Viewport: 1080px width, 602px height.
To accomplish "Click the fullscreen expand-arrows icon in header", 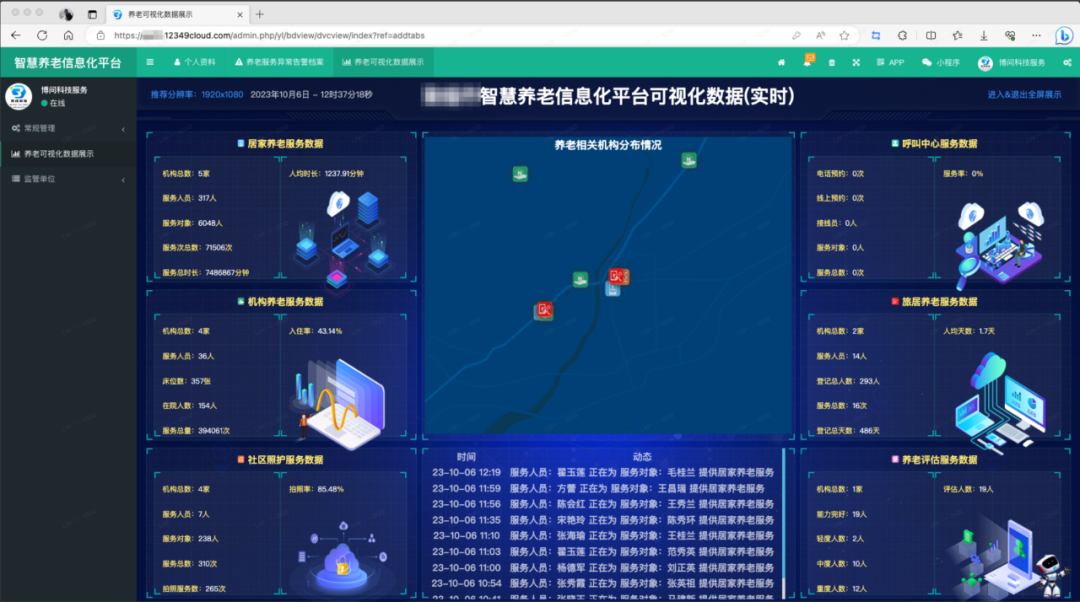I will pos(856,62).
